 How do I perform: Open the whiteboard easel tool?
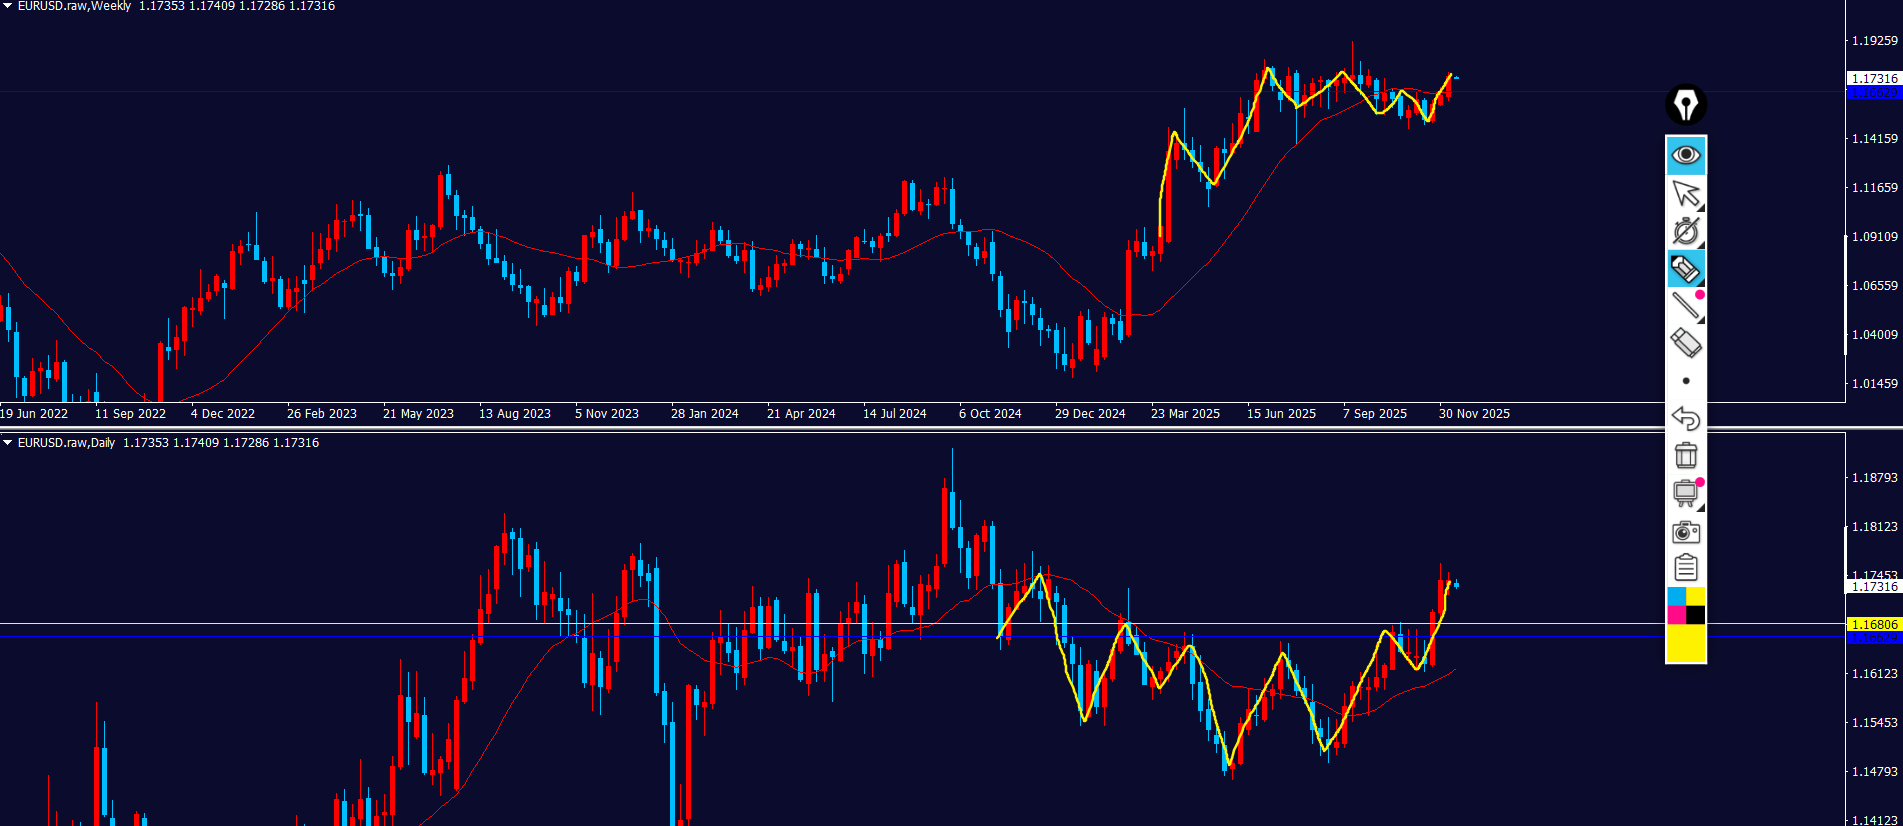point(1686,493)
